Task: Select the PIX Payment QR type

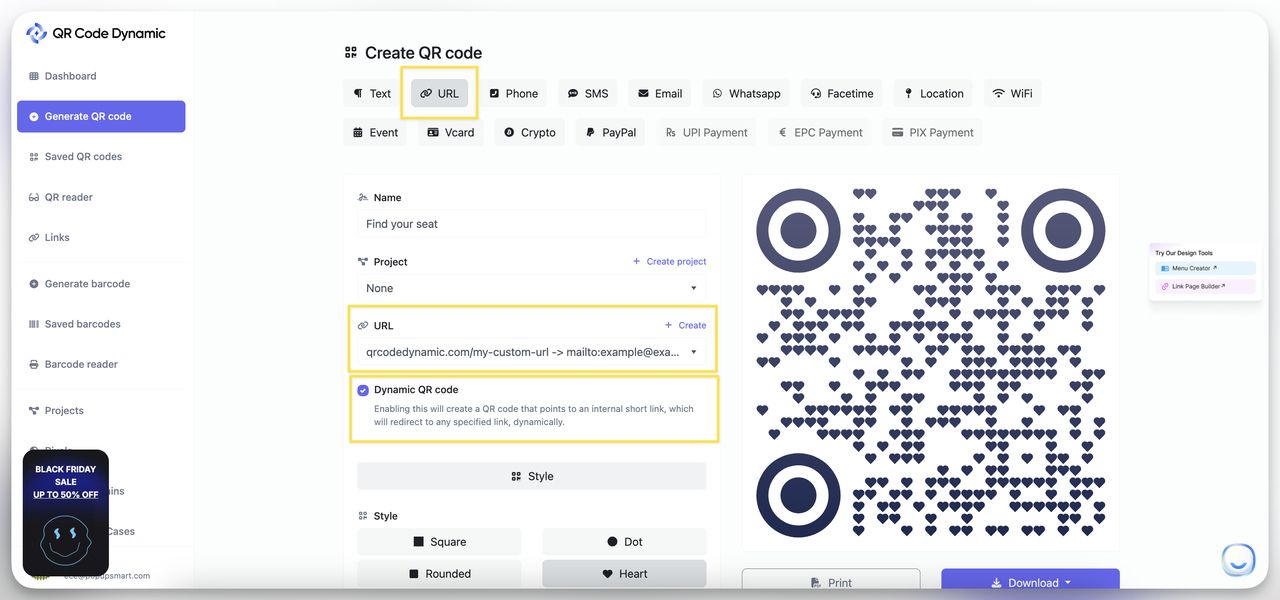Action: pyautogui.click(x=932, y=132)
